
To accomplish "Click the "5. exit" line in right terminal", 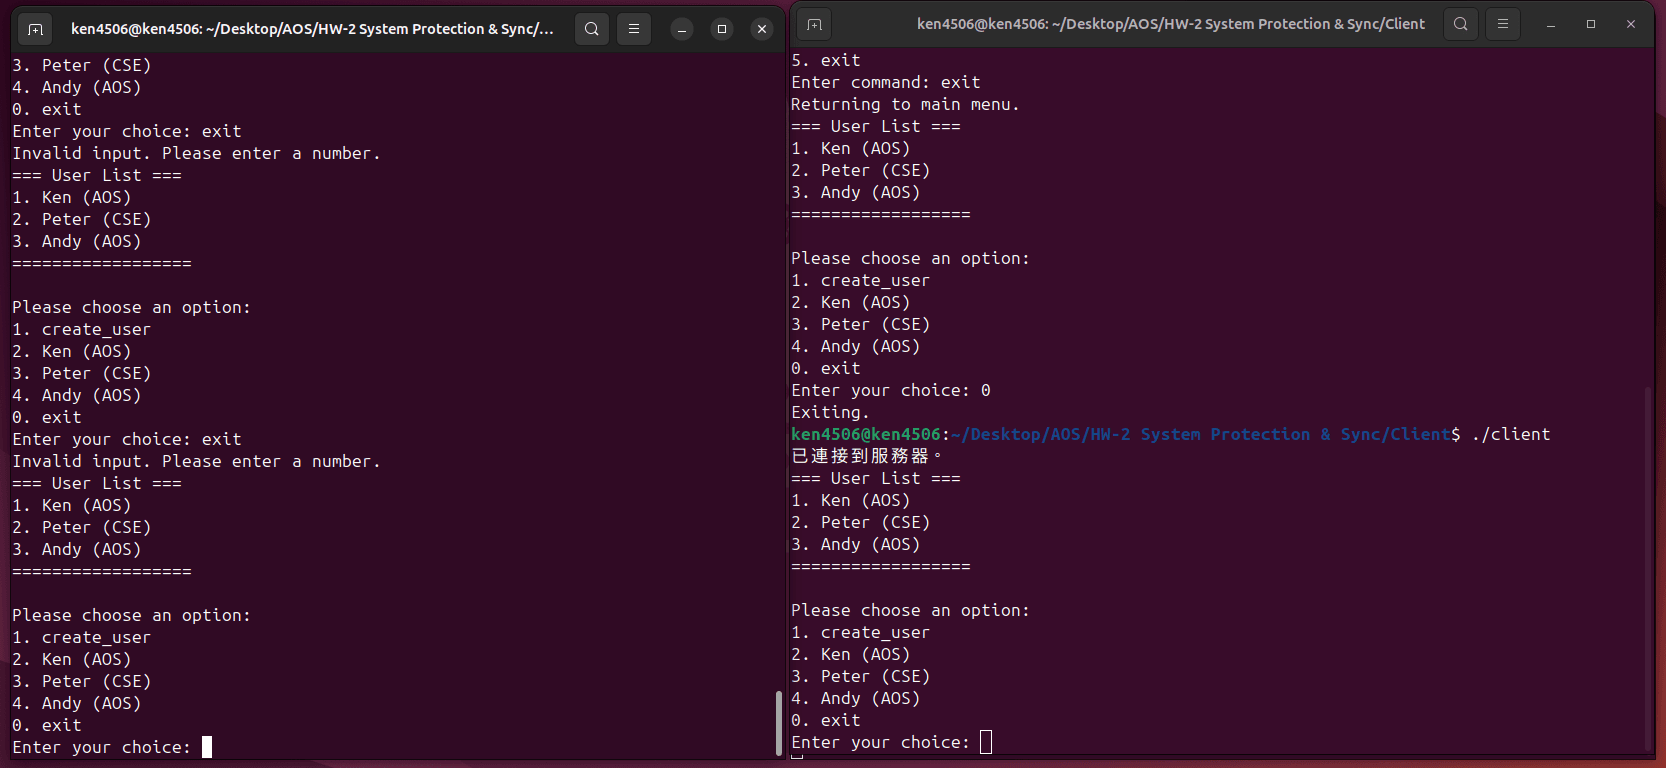I will 826,60.
